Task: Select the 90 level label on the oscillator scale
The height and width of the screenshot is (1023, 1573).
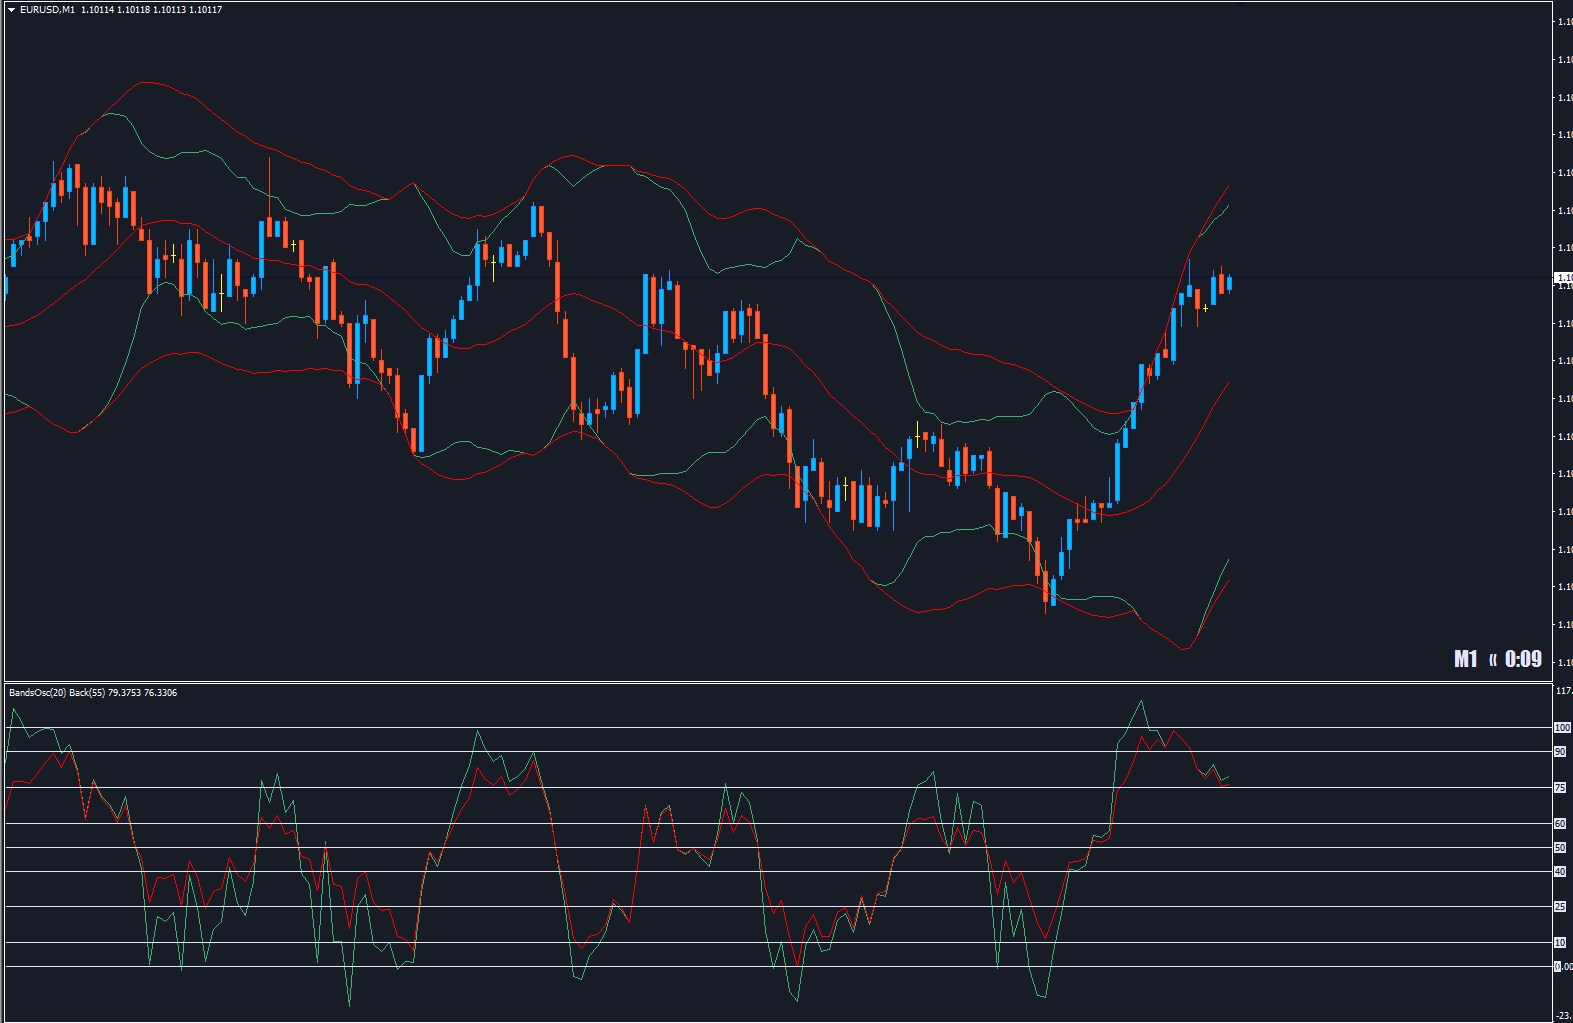Action: tap(1560, 752)
